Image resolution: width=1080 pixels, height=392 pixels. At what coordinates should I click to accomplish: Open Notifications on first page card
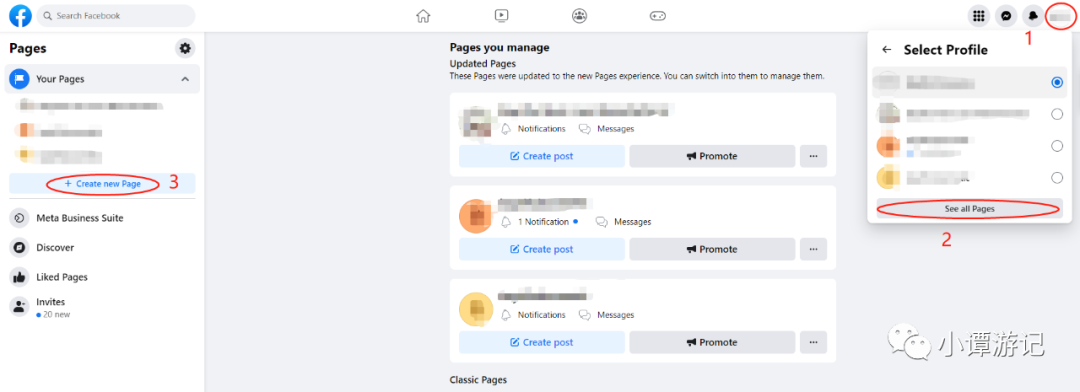pyautogui.click(x=533, y=129)
